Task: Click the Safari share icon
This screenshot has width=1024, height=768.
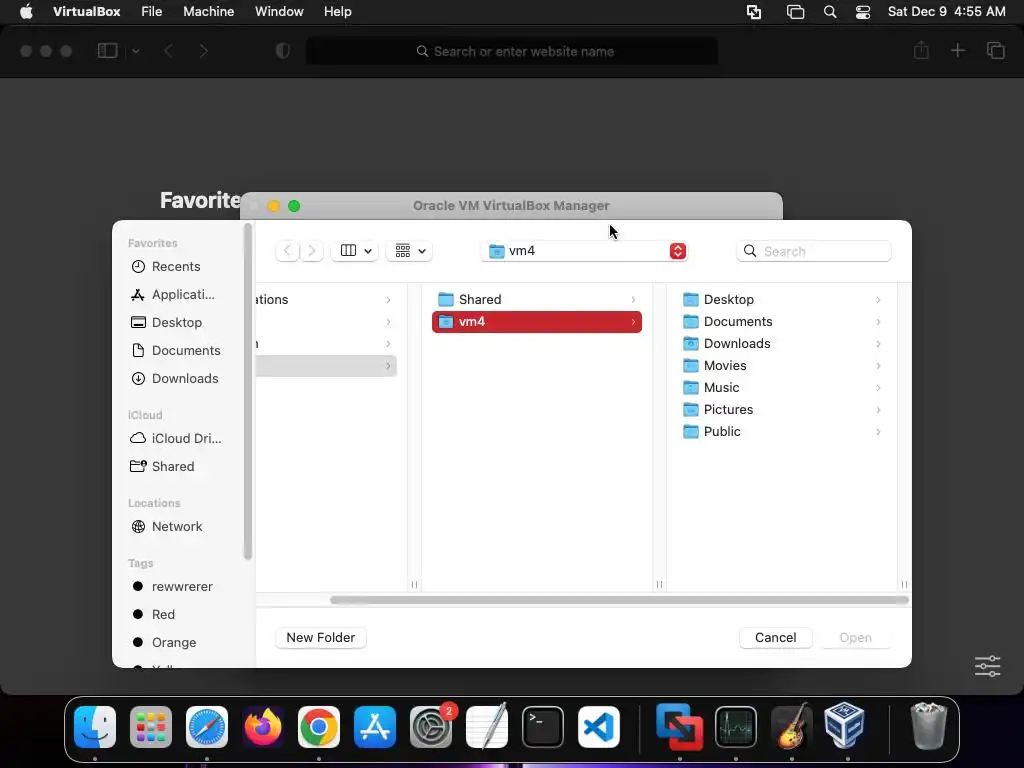Action: coord(921,50)
